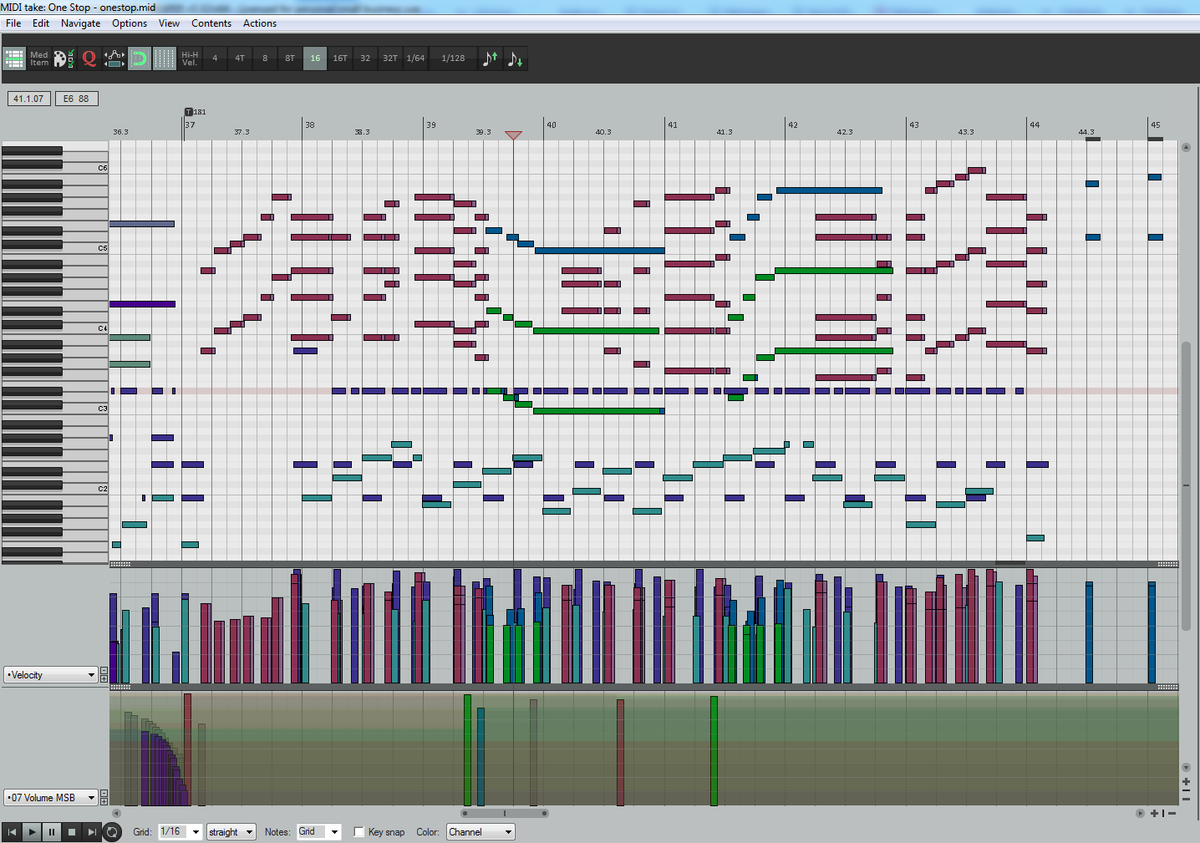Enable the Key snap checkbox

tap(357, 831)
